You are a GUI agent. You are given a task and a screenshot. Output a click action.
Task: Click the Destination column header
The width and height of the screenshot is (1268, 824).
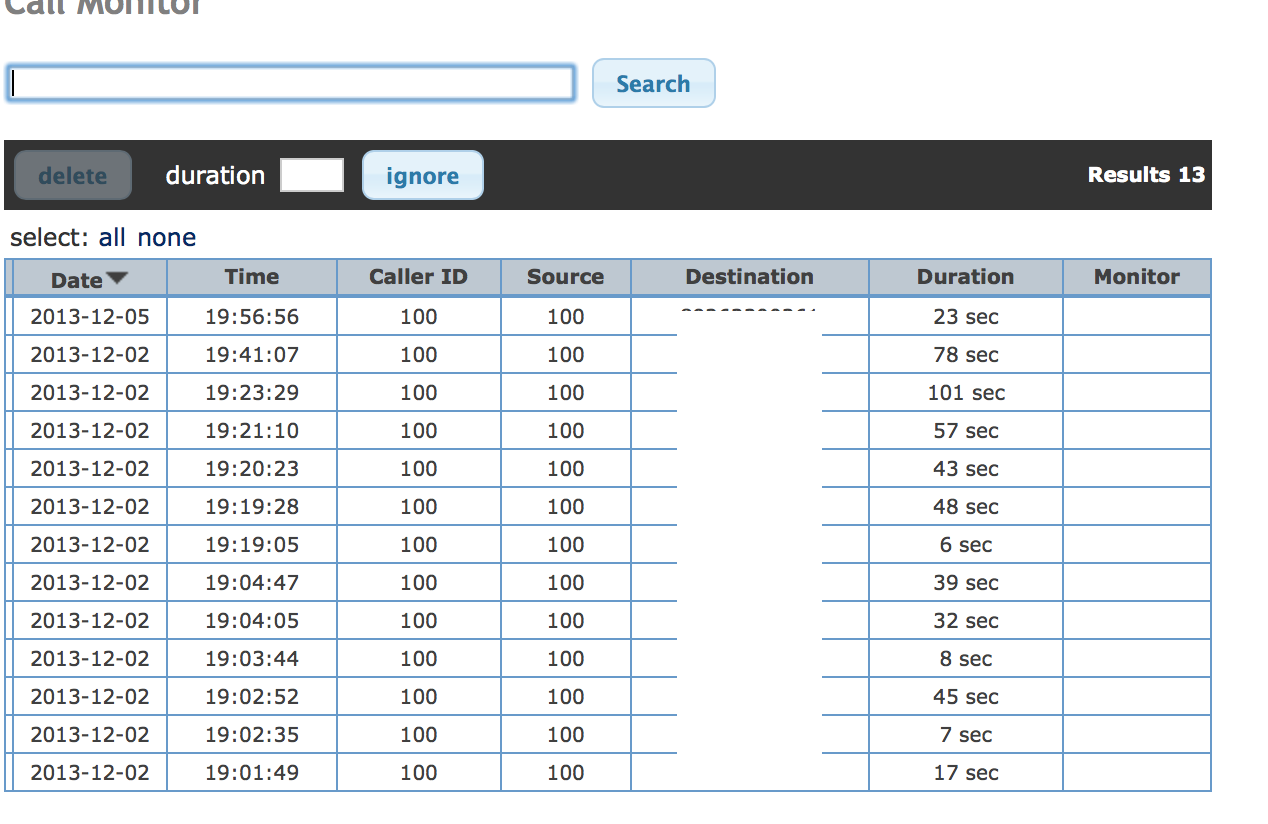point(749,277)
